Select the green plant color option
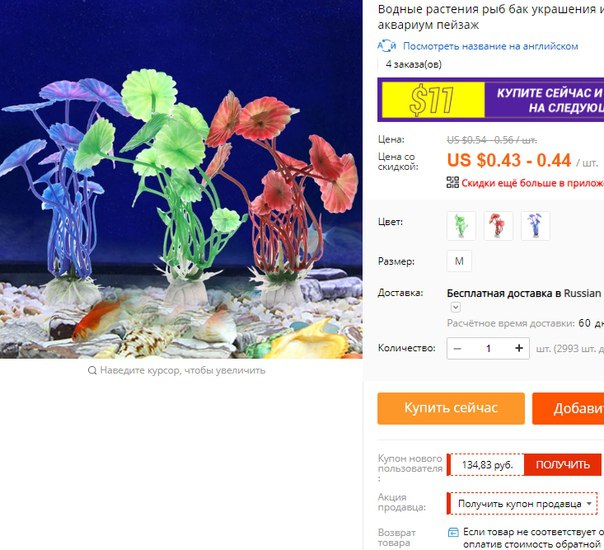The width and height of the screenshot is (604, 550). coord(461,226)
